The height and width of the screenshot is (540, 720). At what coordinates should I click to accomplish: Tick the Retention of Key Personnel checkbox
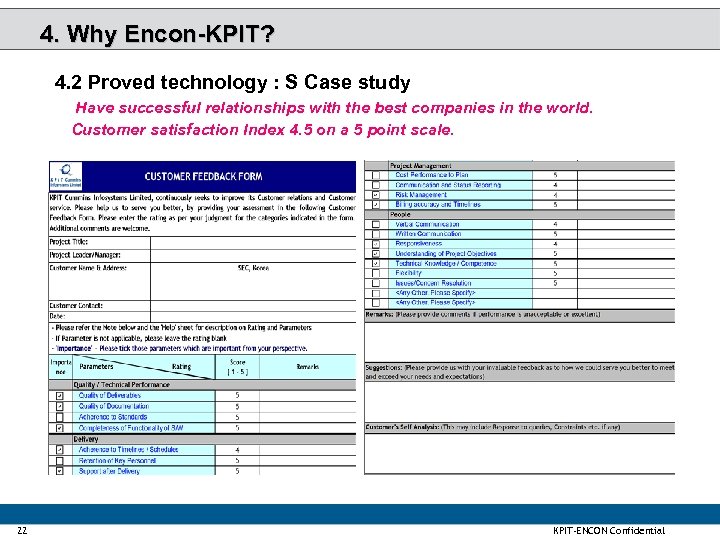[60, 461]
